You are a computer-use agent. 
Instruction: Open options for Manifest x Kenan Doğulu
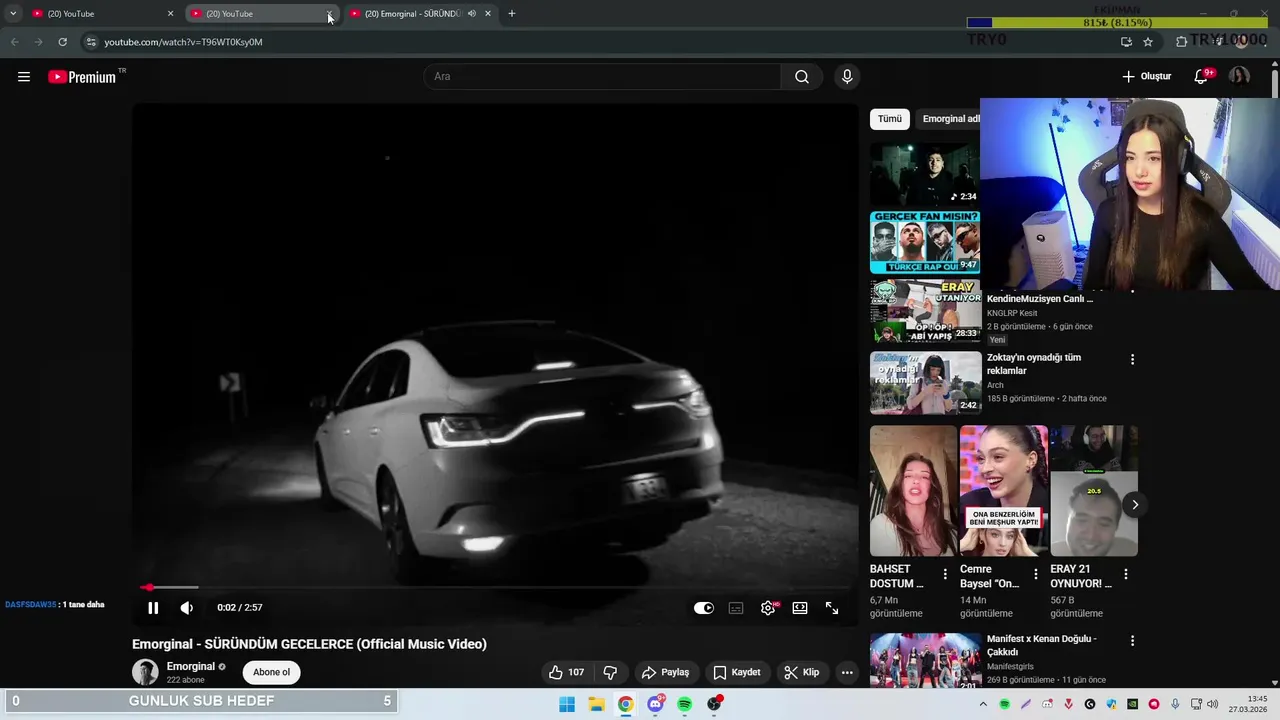coord(1132,641)
